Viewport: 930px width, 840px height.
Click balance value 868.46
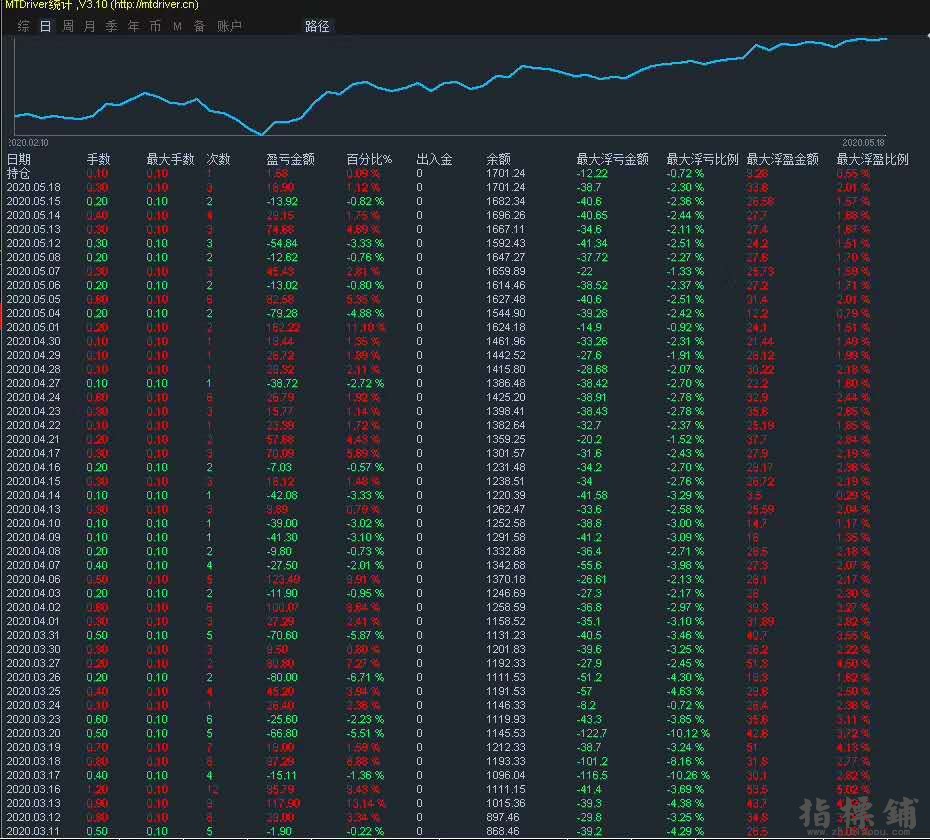[503, 831]
